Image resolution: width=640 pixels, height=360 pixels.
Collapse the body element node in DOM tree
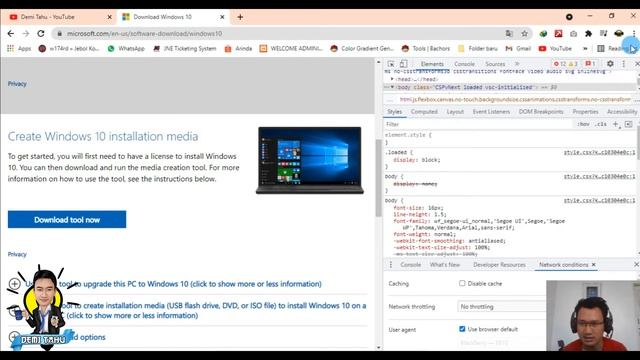point(392,87)
